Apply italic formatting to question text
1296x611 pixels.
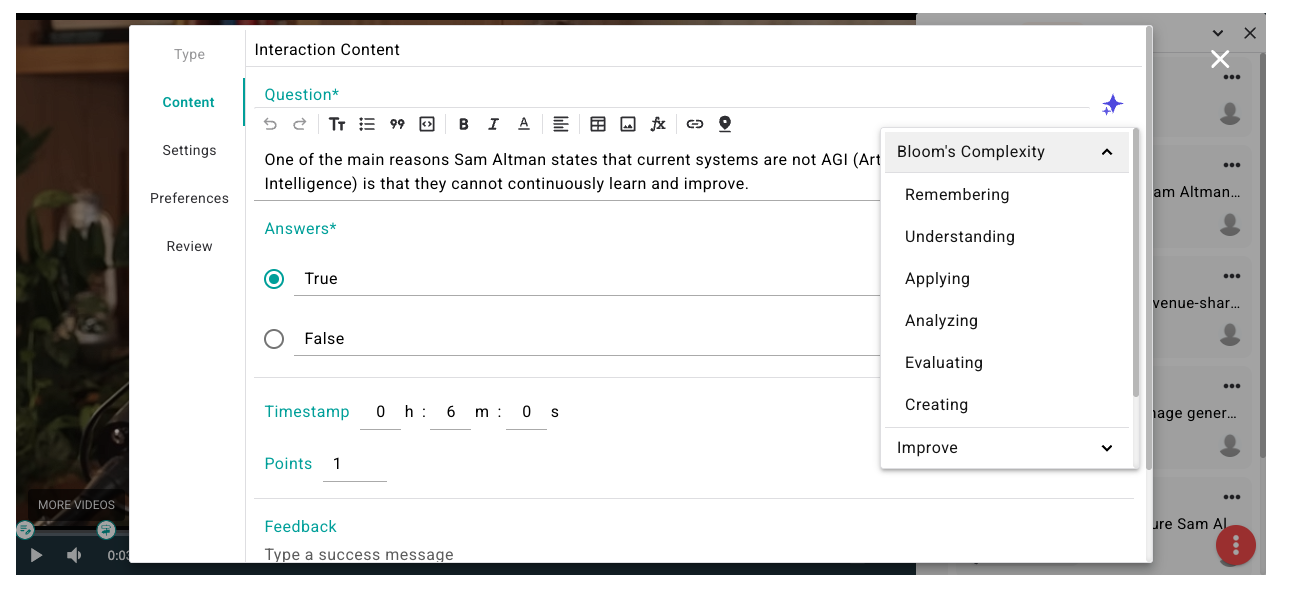[x=493, y=124]
